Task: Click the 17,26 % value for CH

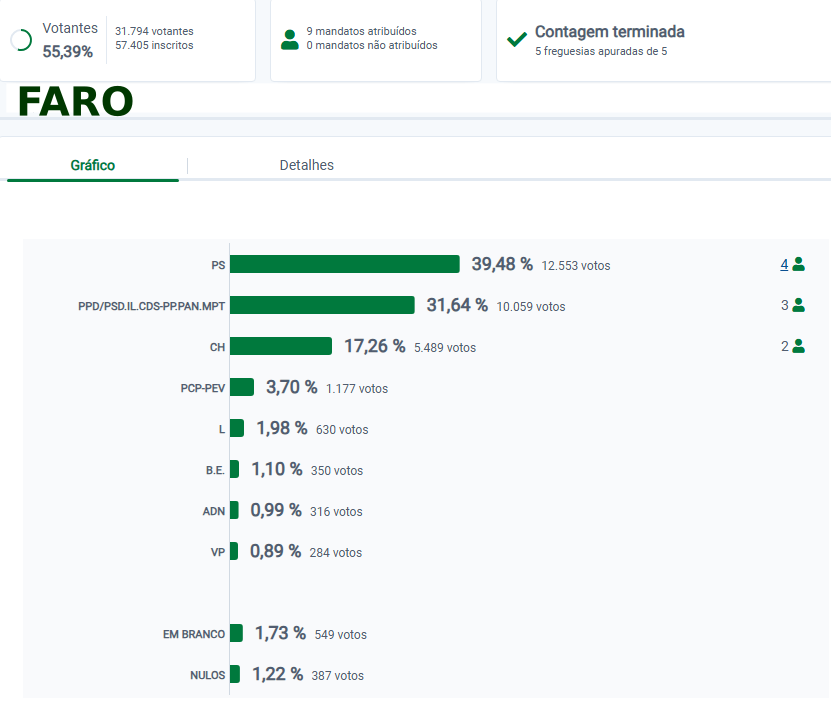Action: click(x=374, y=346)
